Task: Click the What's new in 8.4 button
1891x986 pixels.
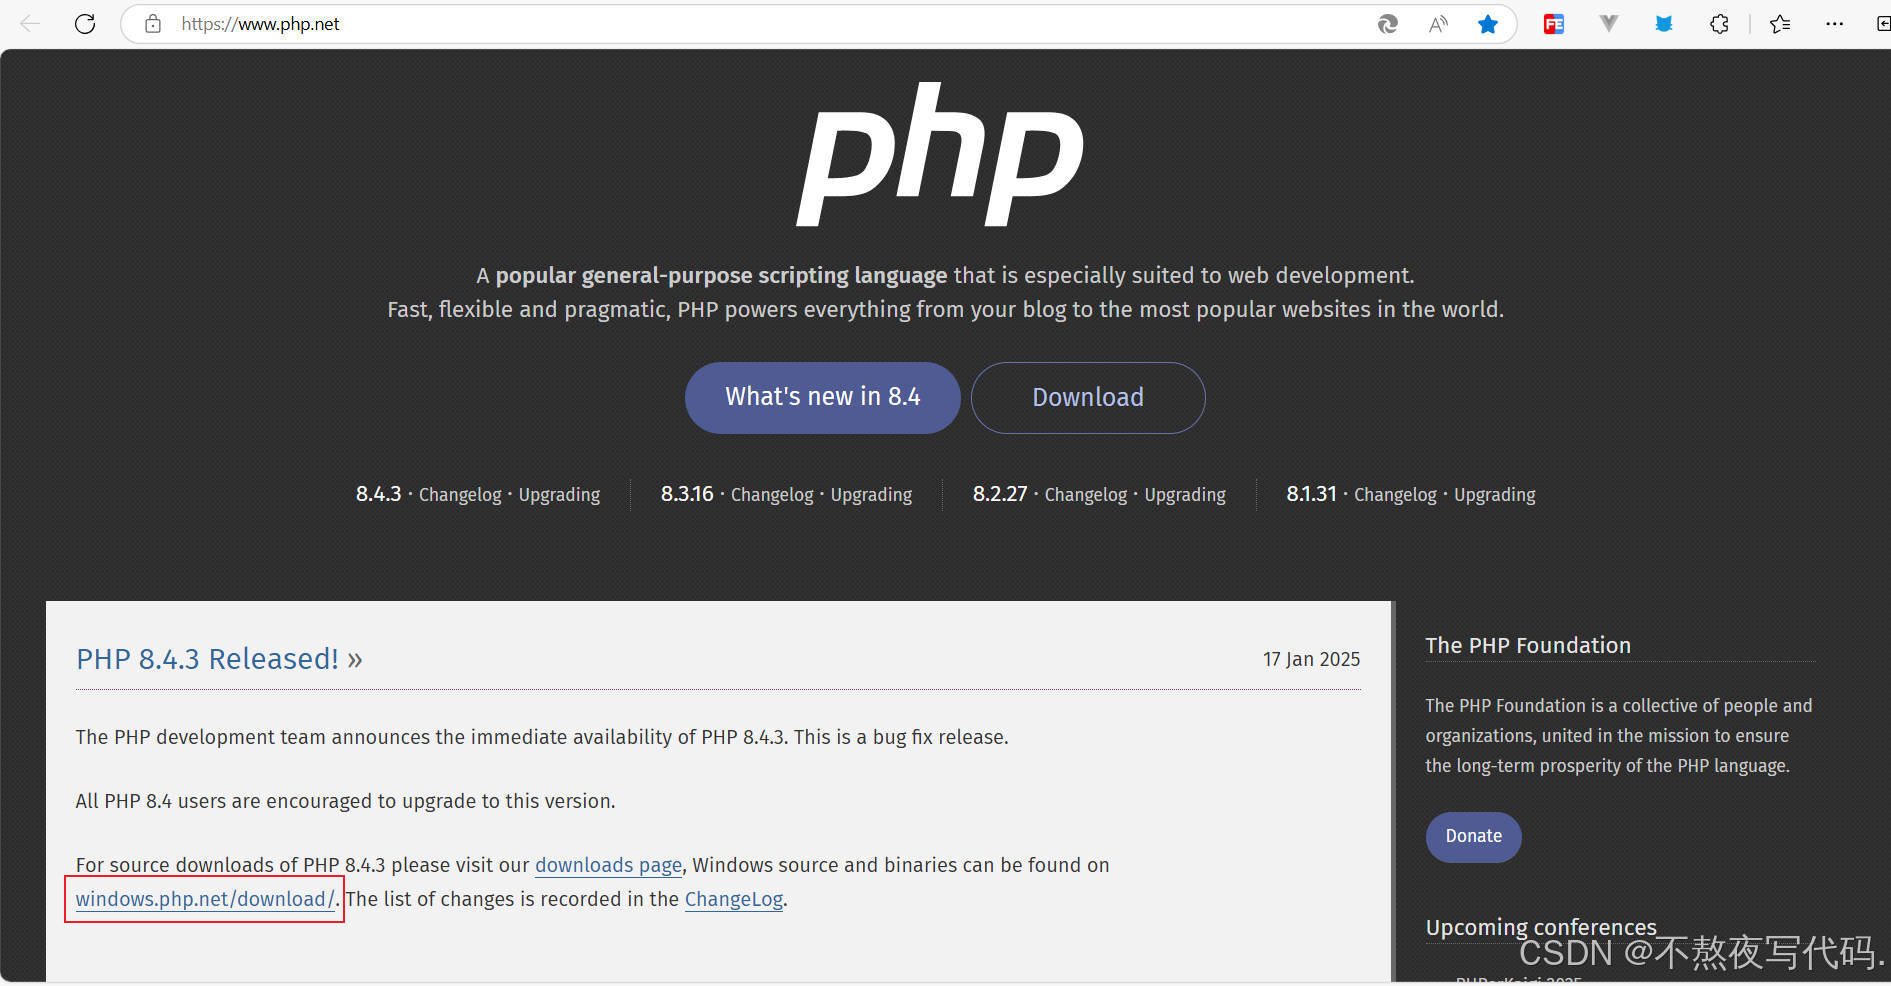Action: tap(822, 397)
